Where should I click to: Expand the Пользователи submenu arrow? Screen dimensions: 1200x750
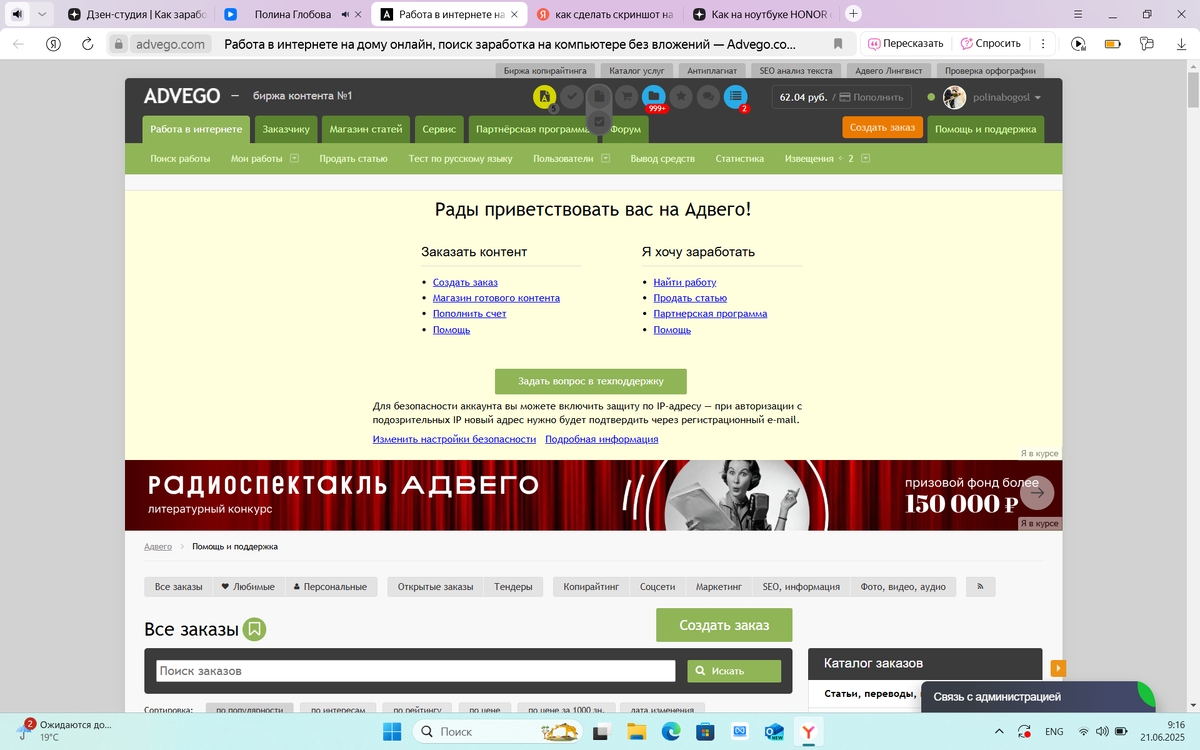coord(605,158)
